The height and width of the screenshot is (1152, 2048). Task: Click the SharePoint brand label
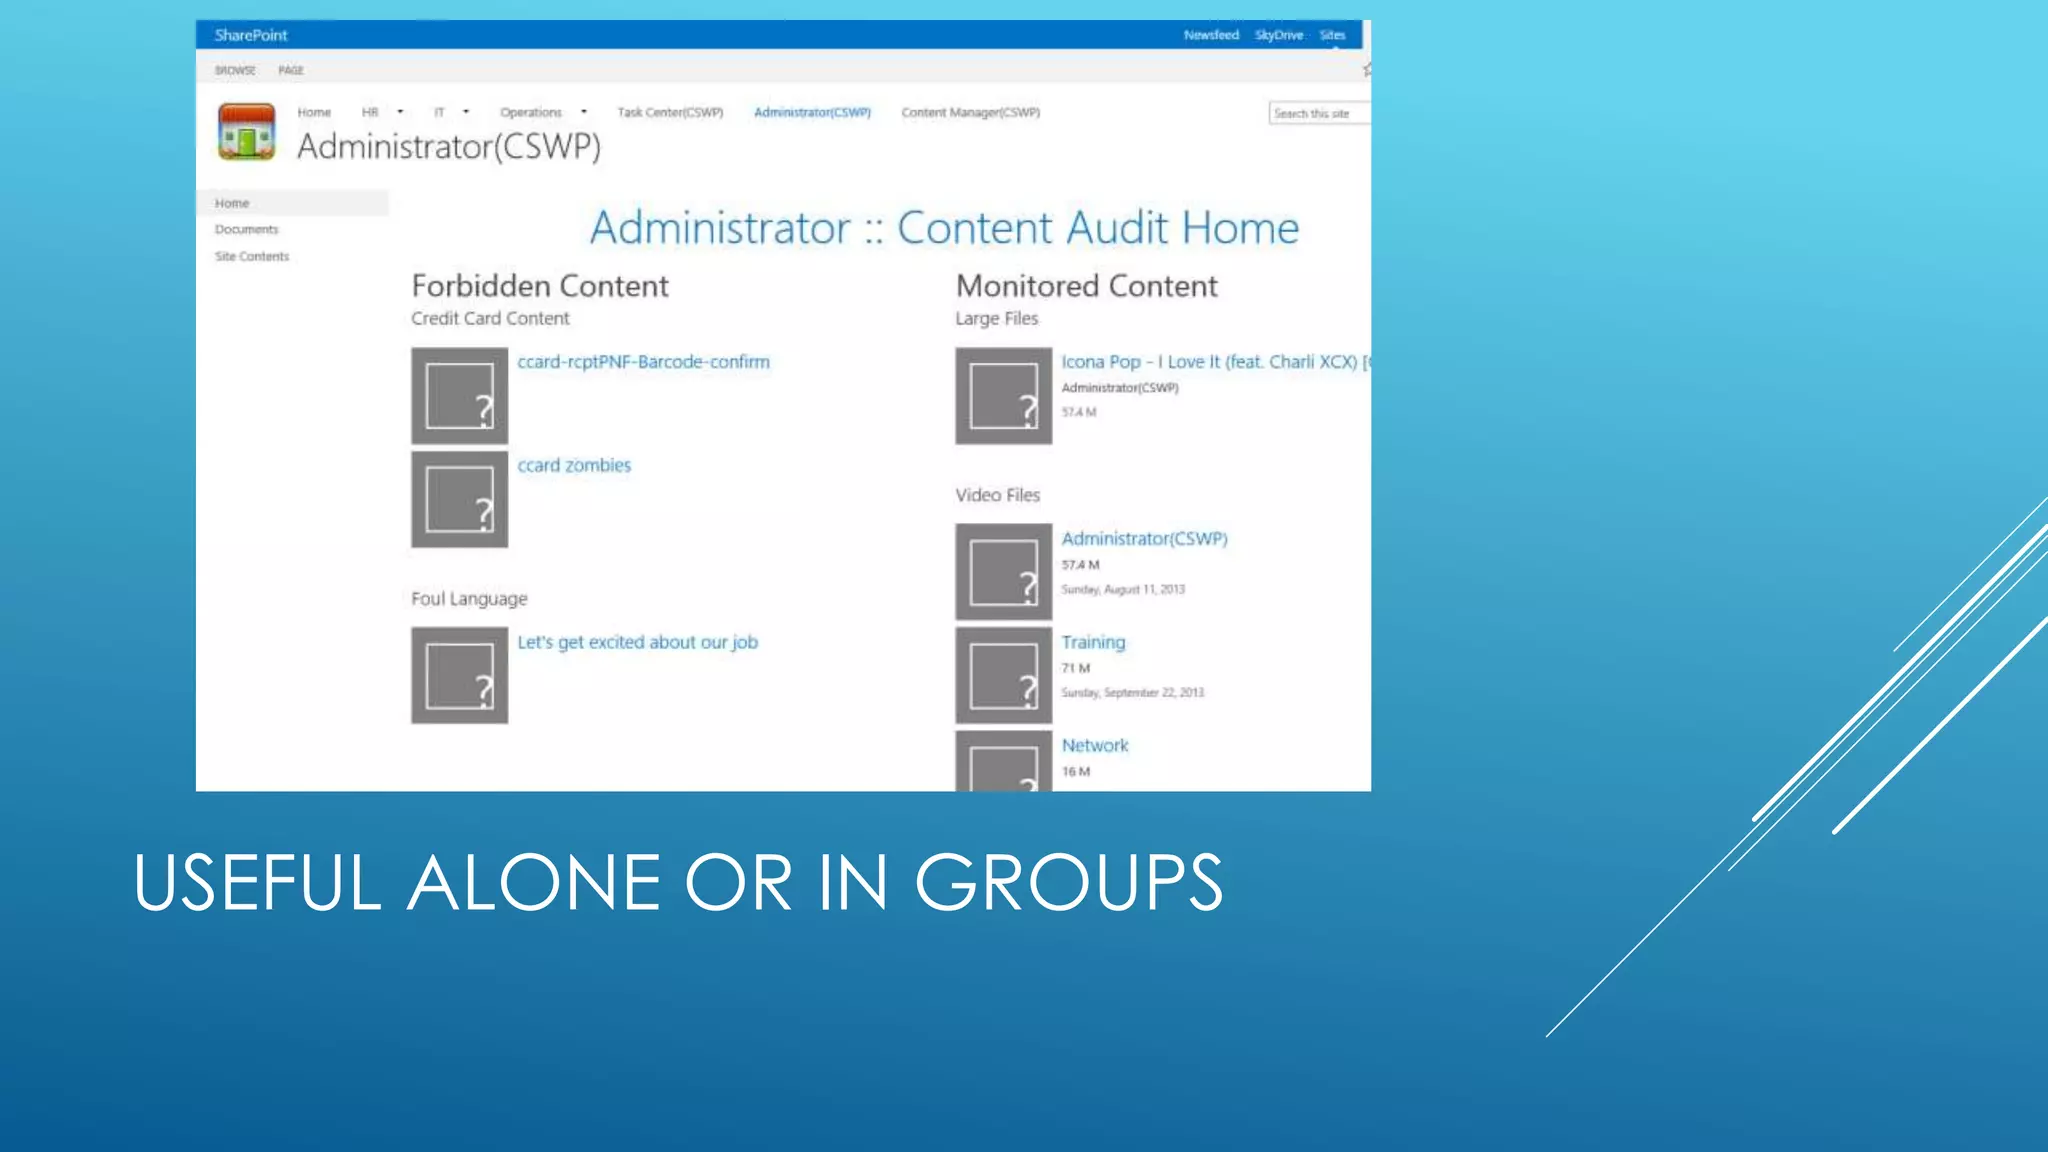[251, 35]
